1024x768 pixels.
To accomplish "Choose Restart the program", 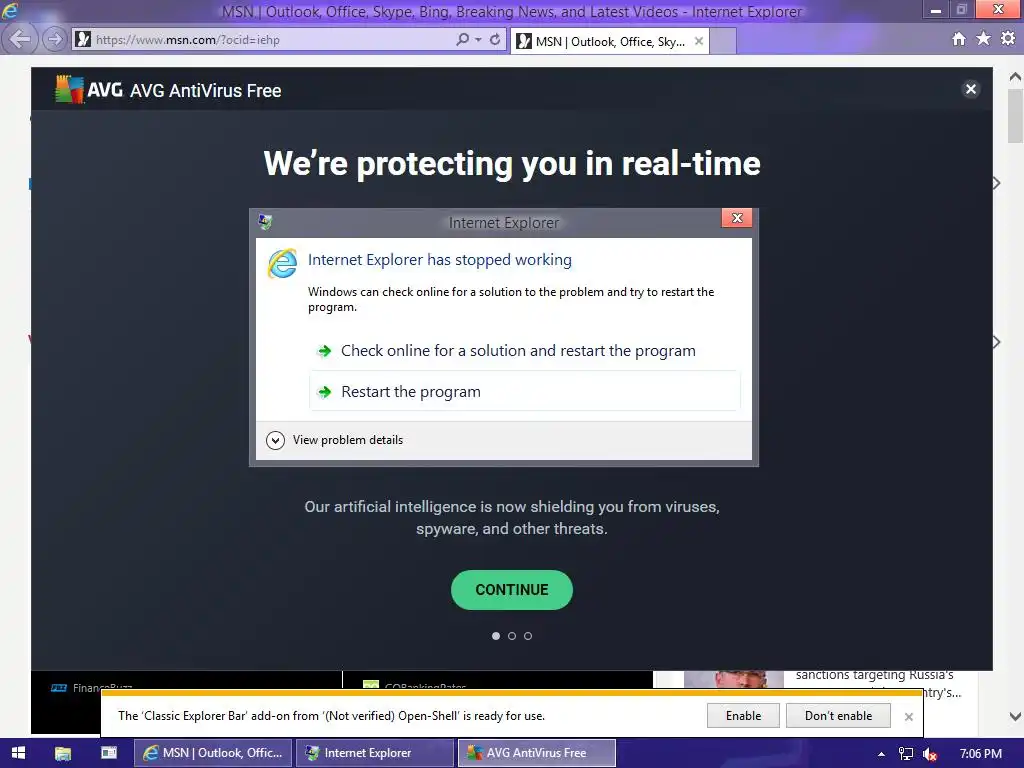I will tap(524, 391).
